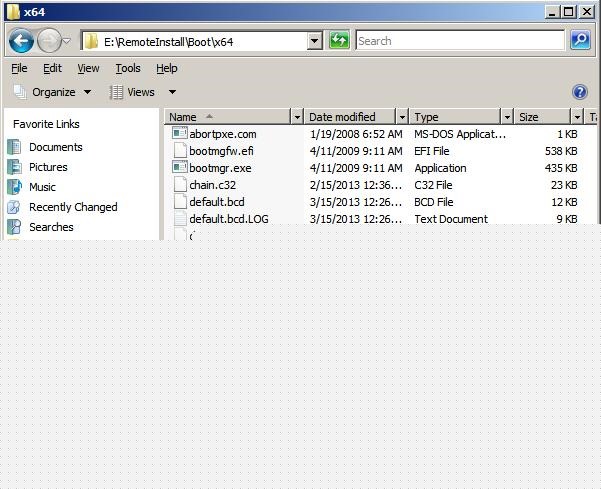Open the Size column filter dropdown

[x=577, y=117]
